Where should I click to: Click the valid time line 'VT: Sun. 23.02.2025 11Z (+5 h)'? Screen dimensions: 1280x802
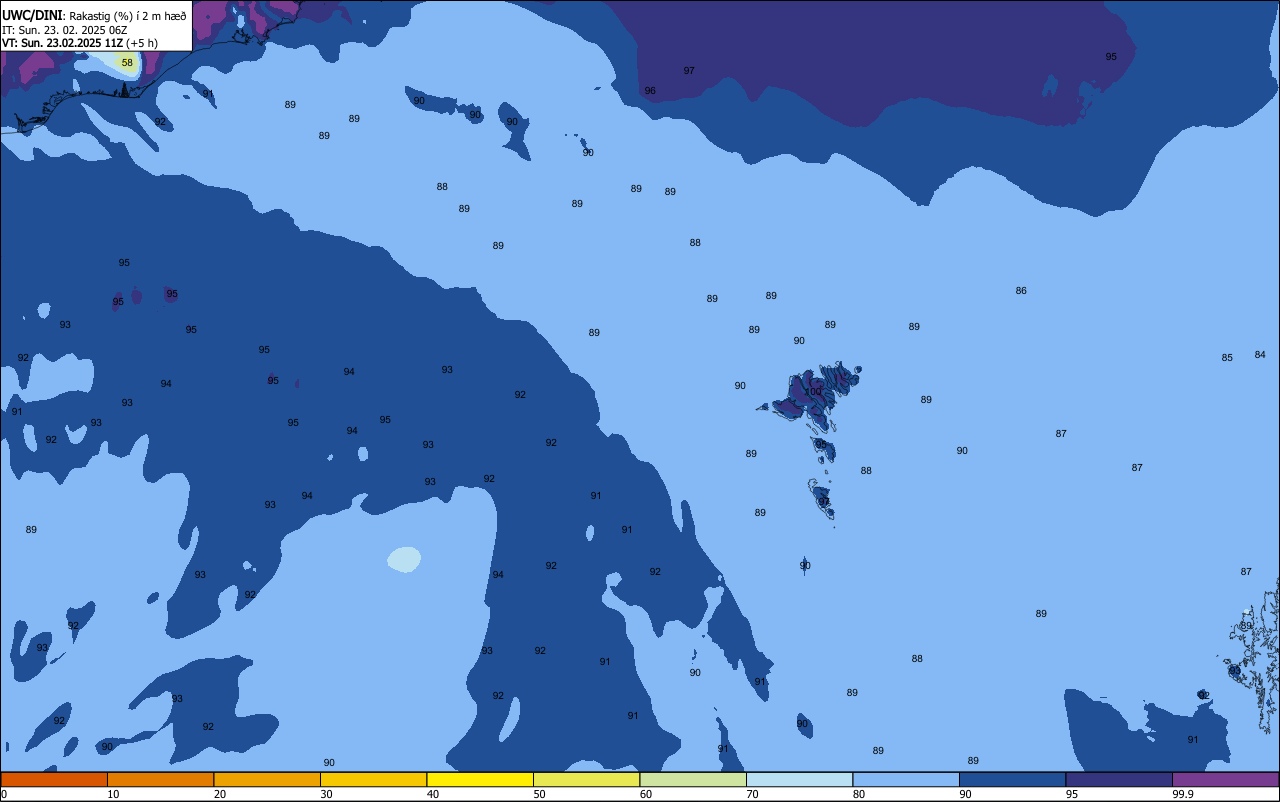(x=79, y=43)
